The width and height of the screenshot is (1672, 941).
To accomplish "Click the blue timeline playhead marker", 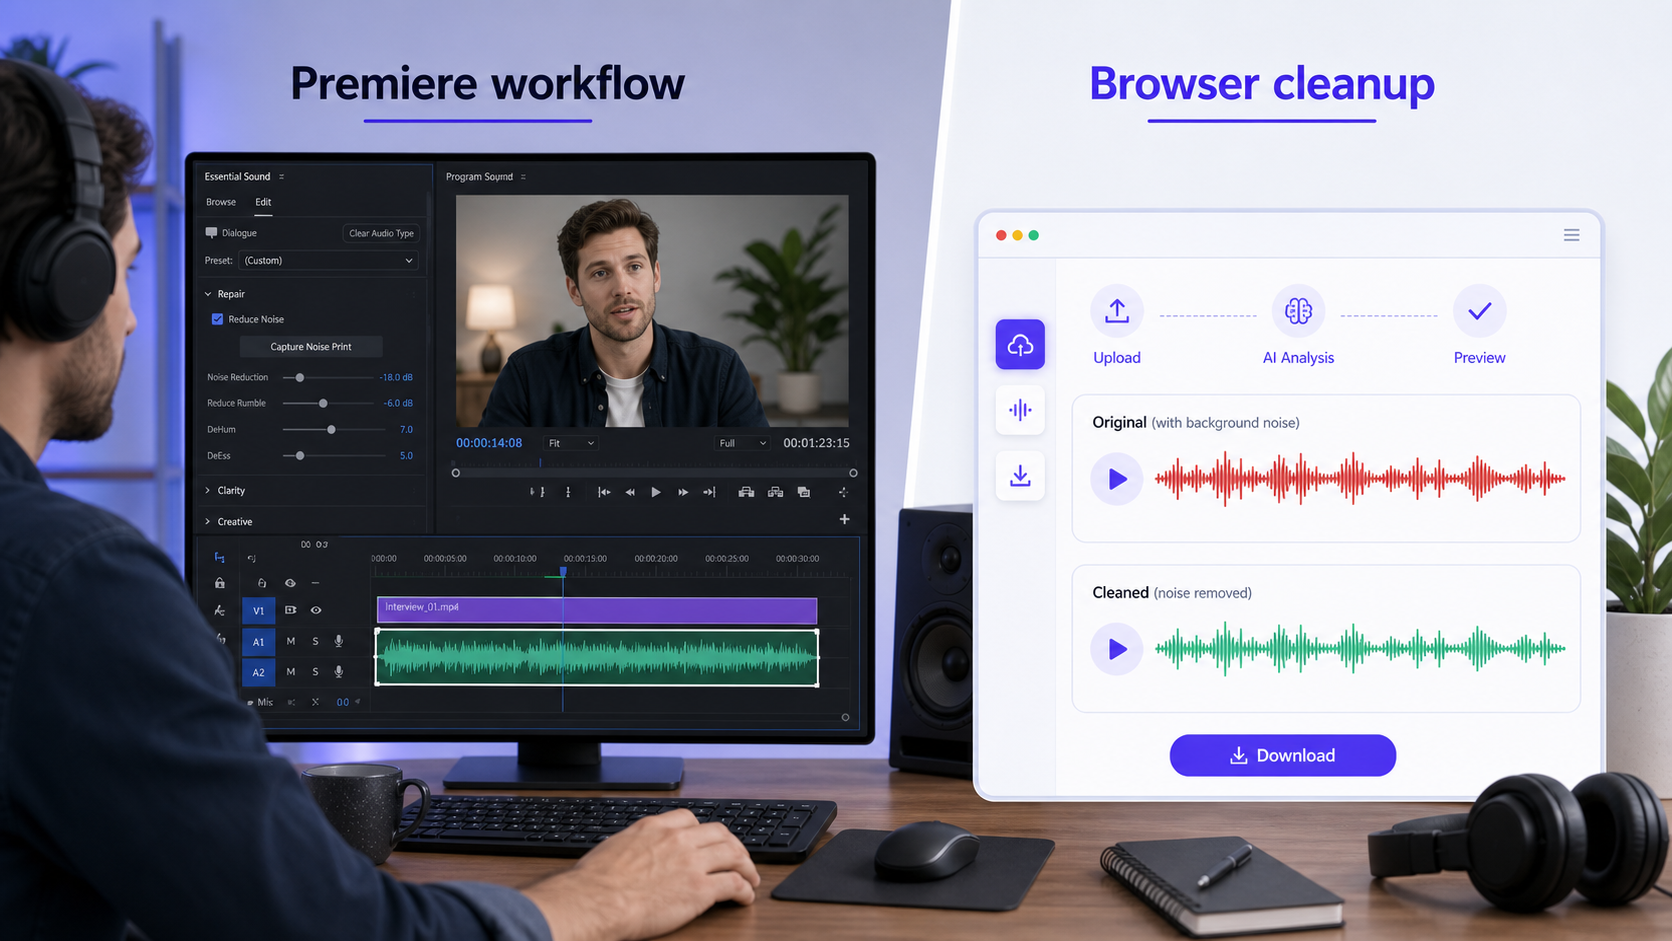I will (x=563, y=572).
